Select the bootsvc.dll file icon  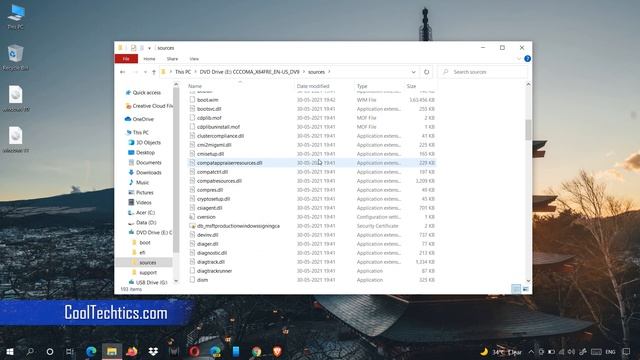[192, 109]
